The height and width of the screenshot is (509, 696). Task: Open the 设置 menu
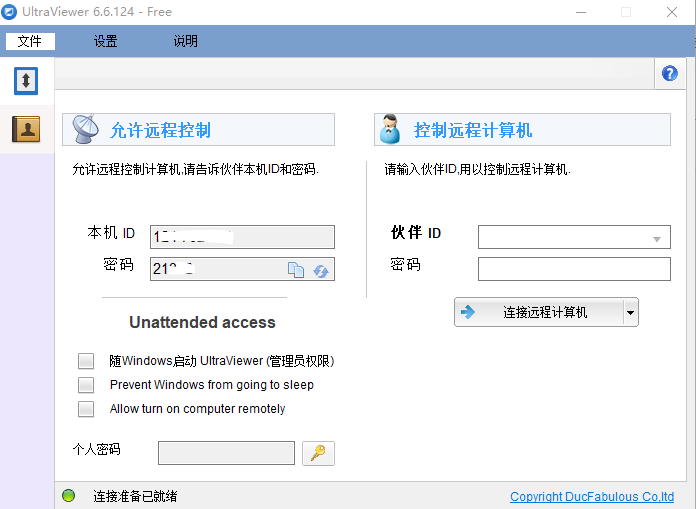click(105, 41)
